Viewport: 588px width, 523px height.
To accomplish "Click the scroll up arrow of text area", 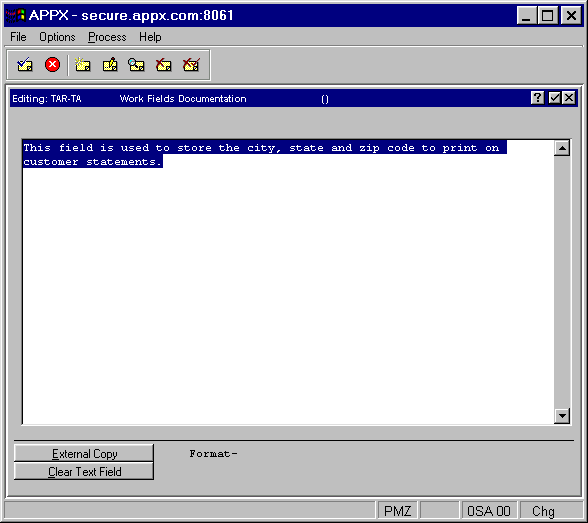I will point(562,148).
